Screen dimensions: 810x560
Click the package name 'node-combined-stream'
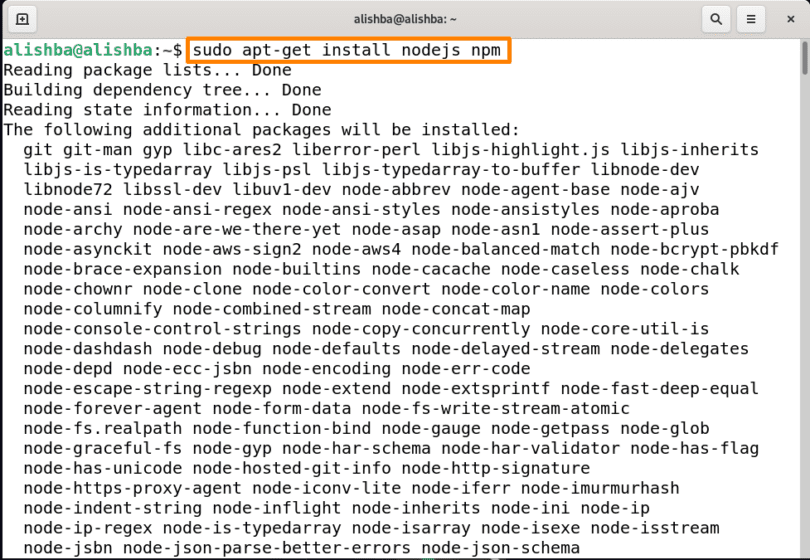coord(272,309)
